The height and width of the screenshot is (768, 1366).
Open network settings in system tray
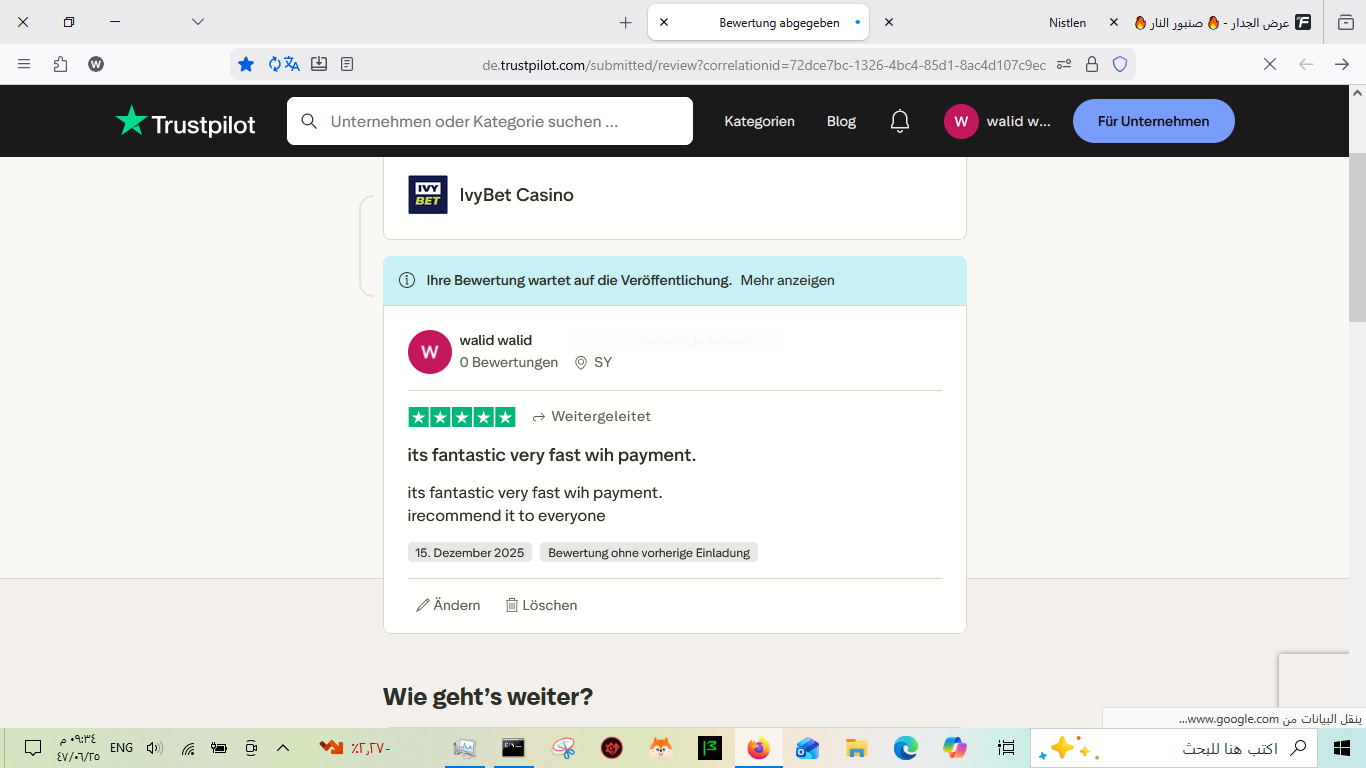pos(188,748)
